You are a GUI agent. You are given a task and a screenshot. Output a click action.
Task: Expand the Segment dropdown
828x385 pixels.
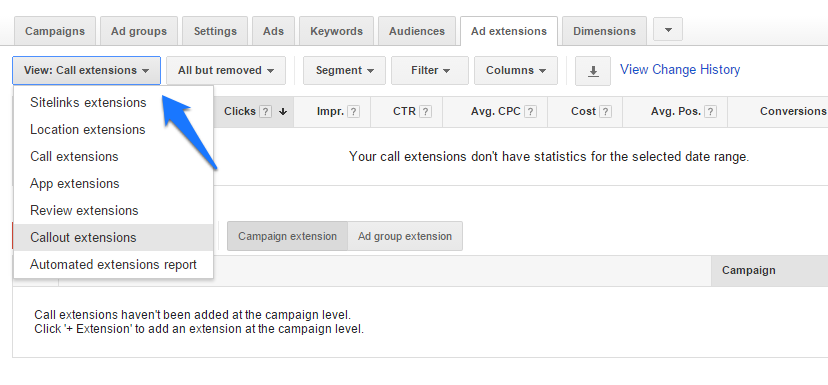(344, 70)
